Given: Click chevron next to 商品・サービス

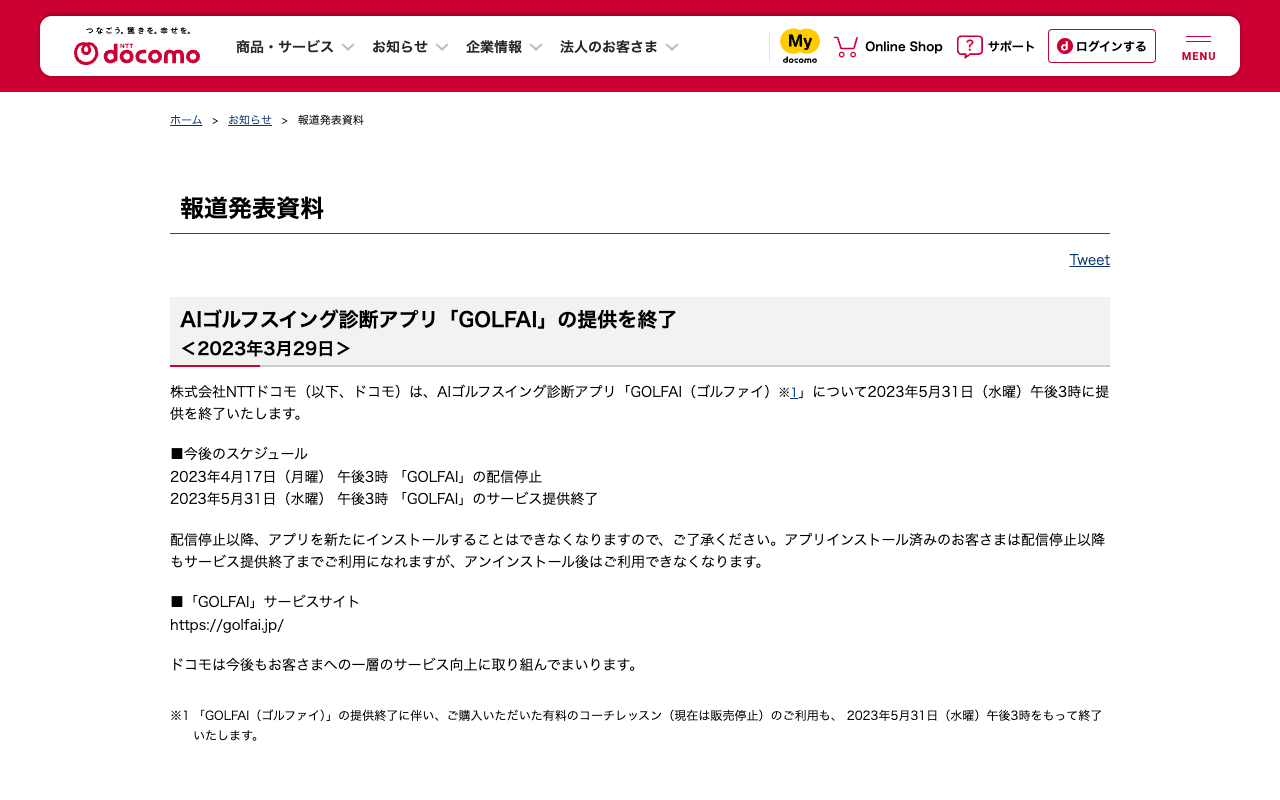Looking at the screenshot, I should 348,47.
